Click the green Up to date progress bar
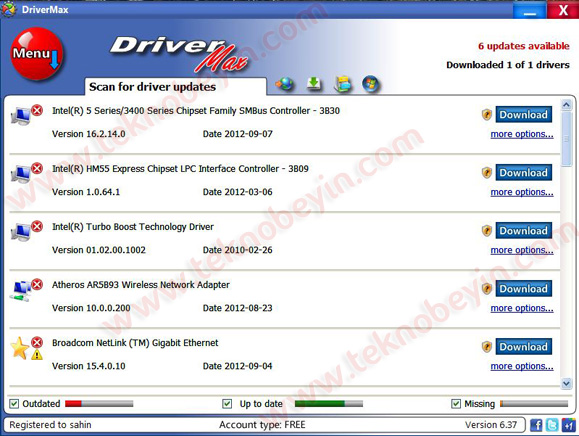579x436 pixels. tap(329, 404)
